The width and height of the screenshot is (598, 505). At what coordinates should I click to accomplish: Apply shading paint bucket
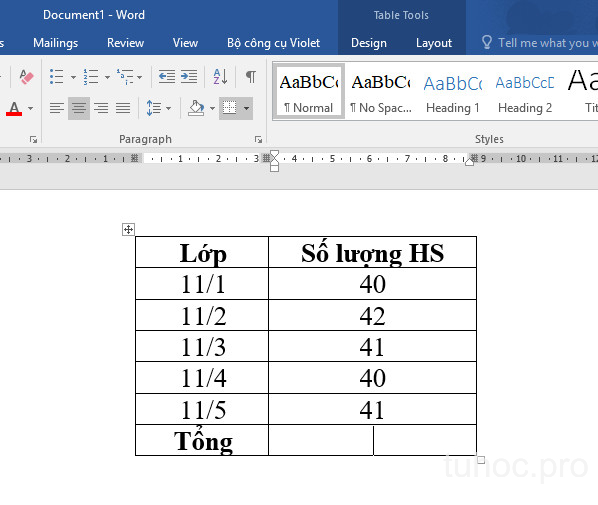tap(196, 108)
